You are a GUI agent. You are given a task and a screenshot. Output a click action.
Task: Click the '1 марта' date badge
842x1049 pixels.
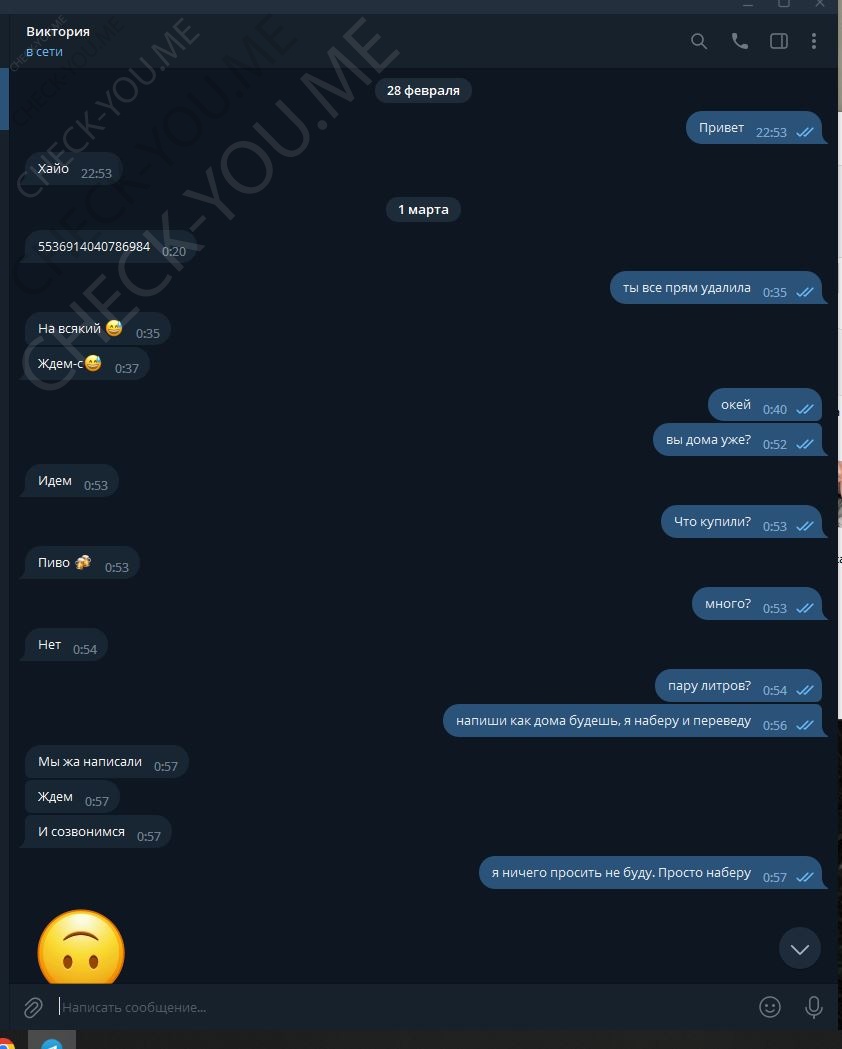pyautogui.click(x=423, y=209)
